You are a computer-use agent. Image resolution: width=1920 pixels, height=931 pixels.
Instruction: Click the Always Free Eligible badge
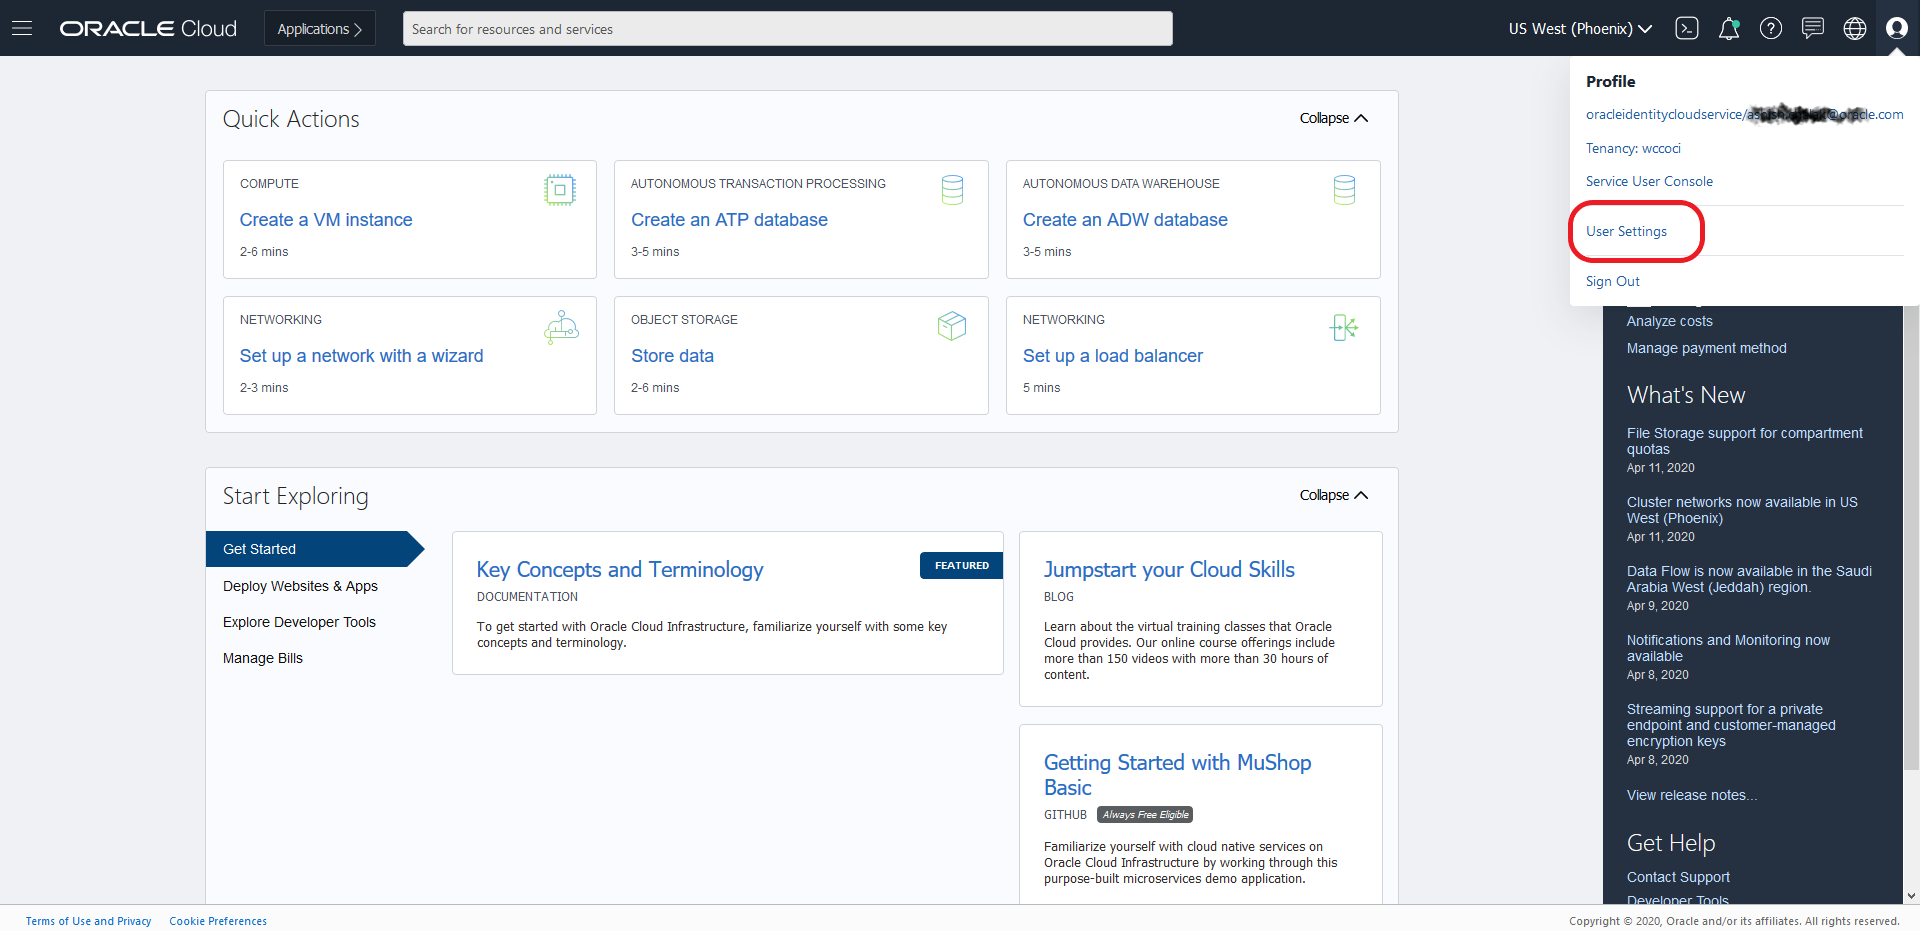coord(1145,815)
